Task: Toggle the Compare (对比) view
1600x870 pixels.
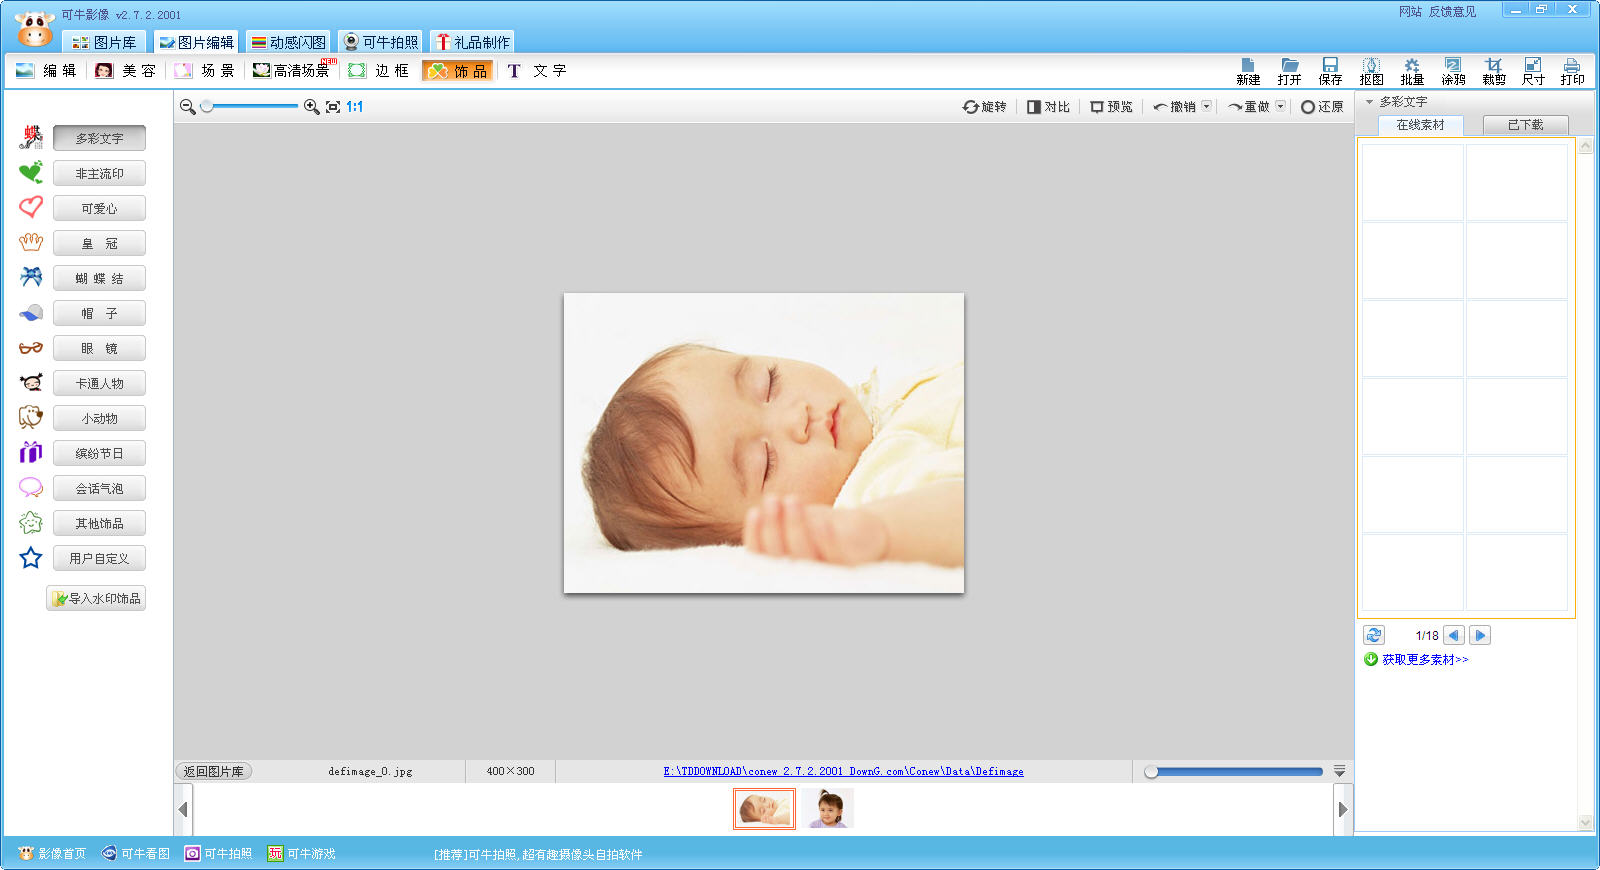Action: 1048,107
